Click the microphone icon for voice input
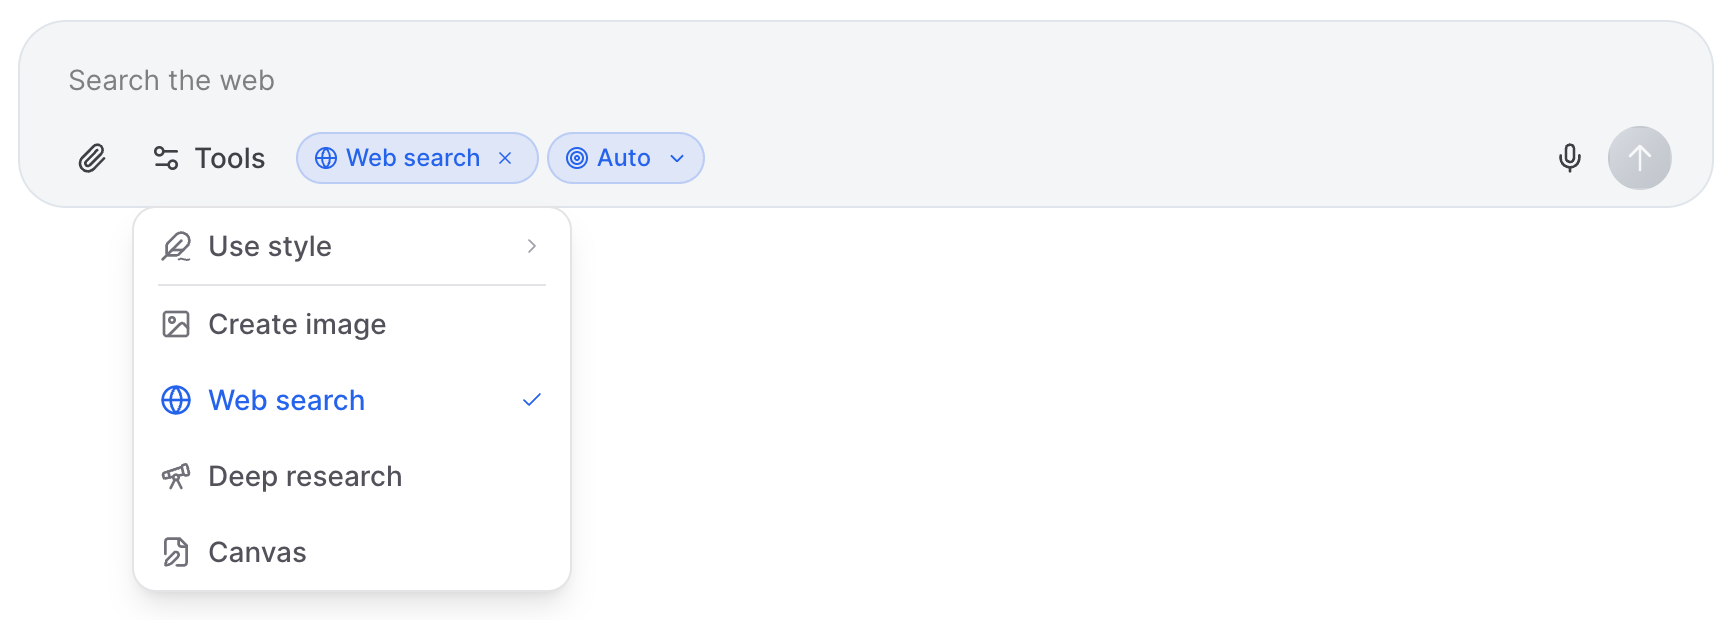Screen dimensions: 1730x620 click(x=1569, y=157)
